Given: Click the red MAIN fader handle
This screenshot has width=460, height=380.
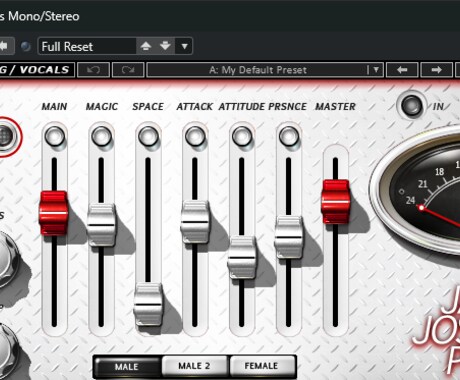Looking at the screenshot, I should [x=54, y=213].
